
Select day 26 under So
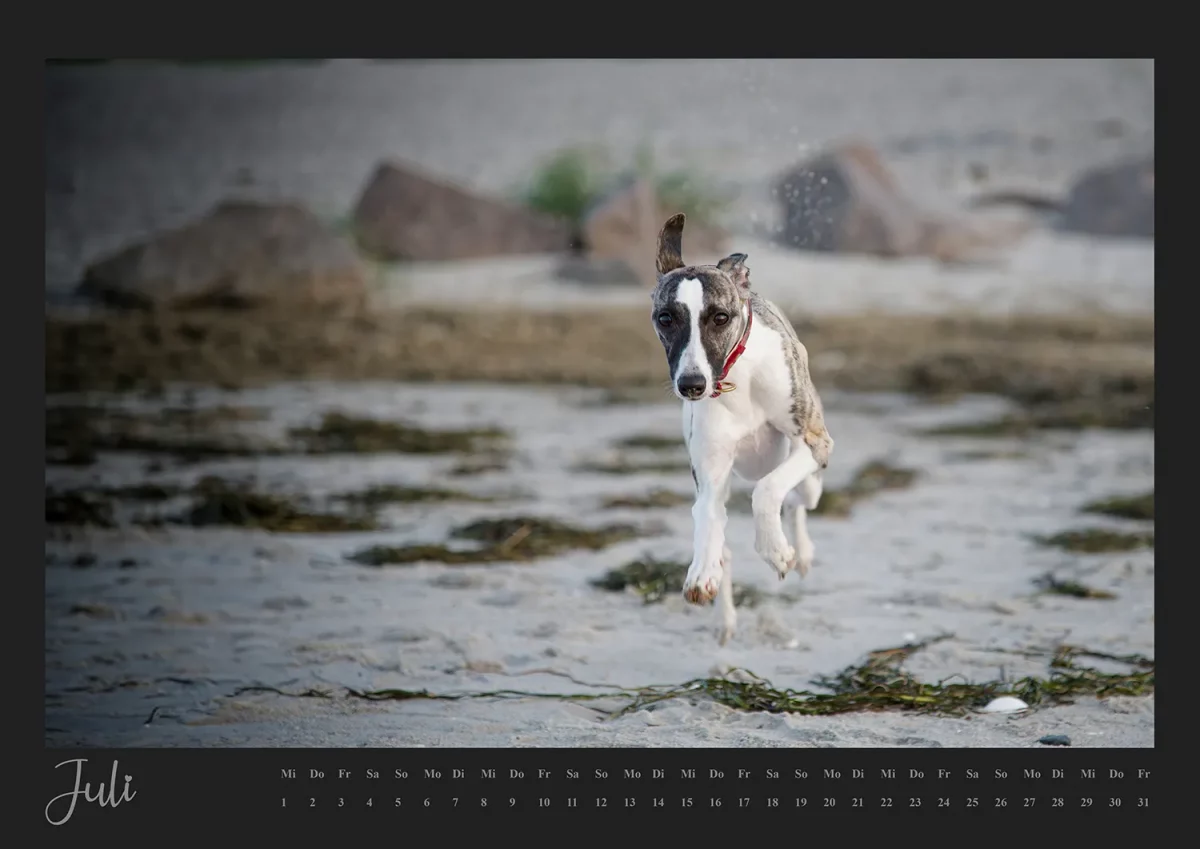click(x=1000, y=802)
